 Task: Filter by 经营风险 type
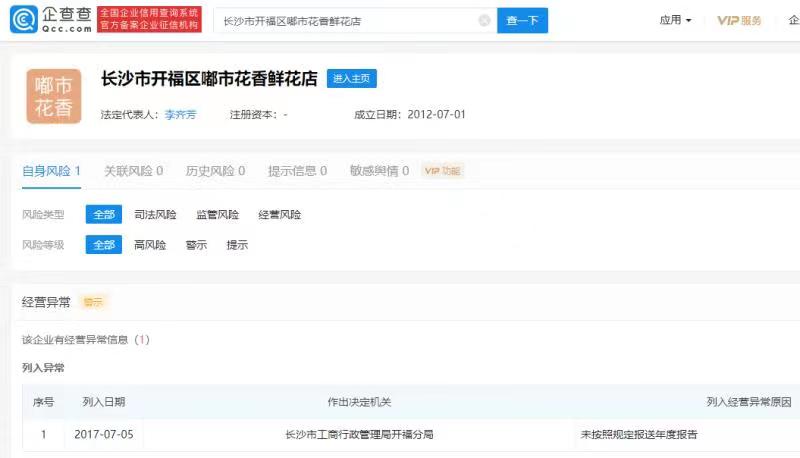(x=280, y=215)
